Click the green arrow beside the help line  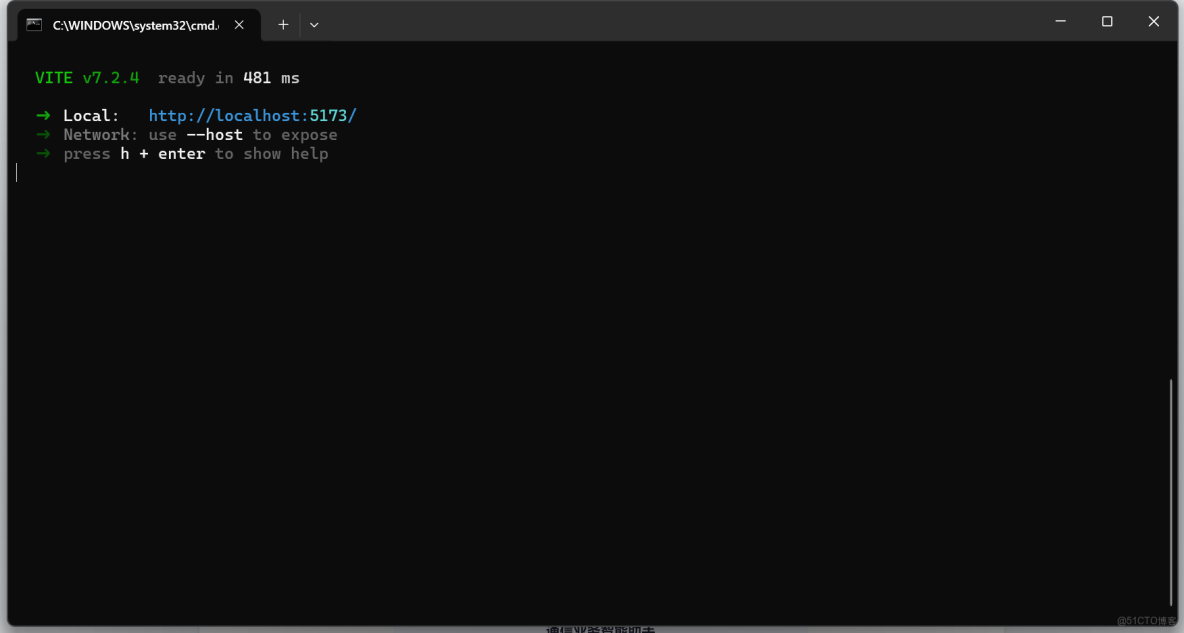click(41, 153)
